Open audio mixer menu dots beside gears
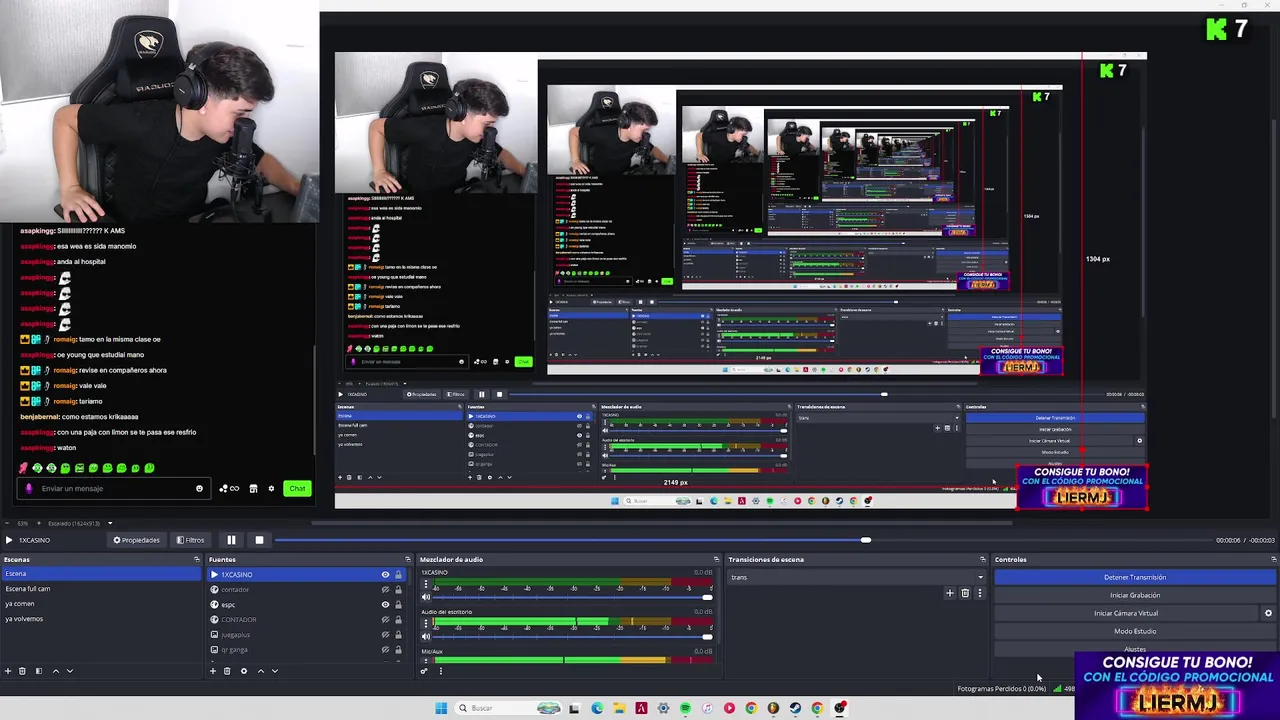 pyautogui.click(x=440, y=671)
